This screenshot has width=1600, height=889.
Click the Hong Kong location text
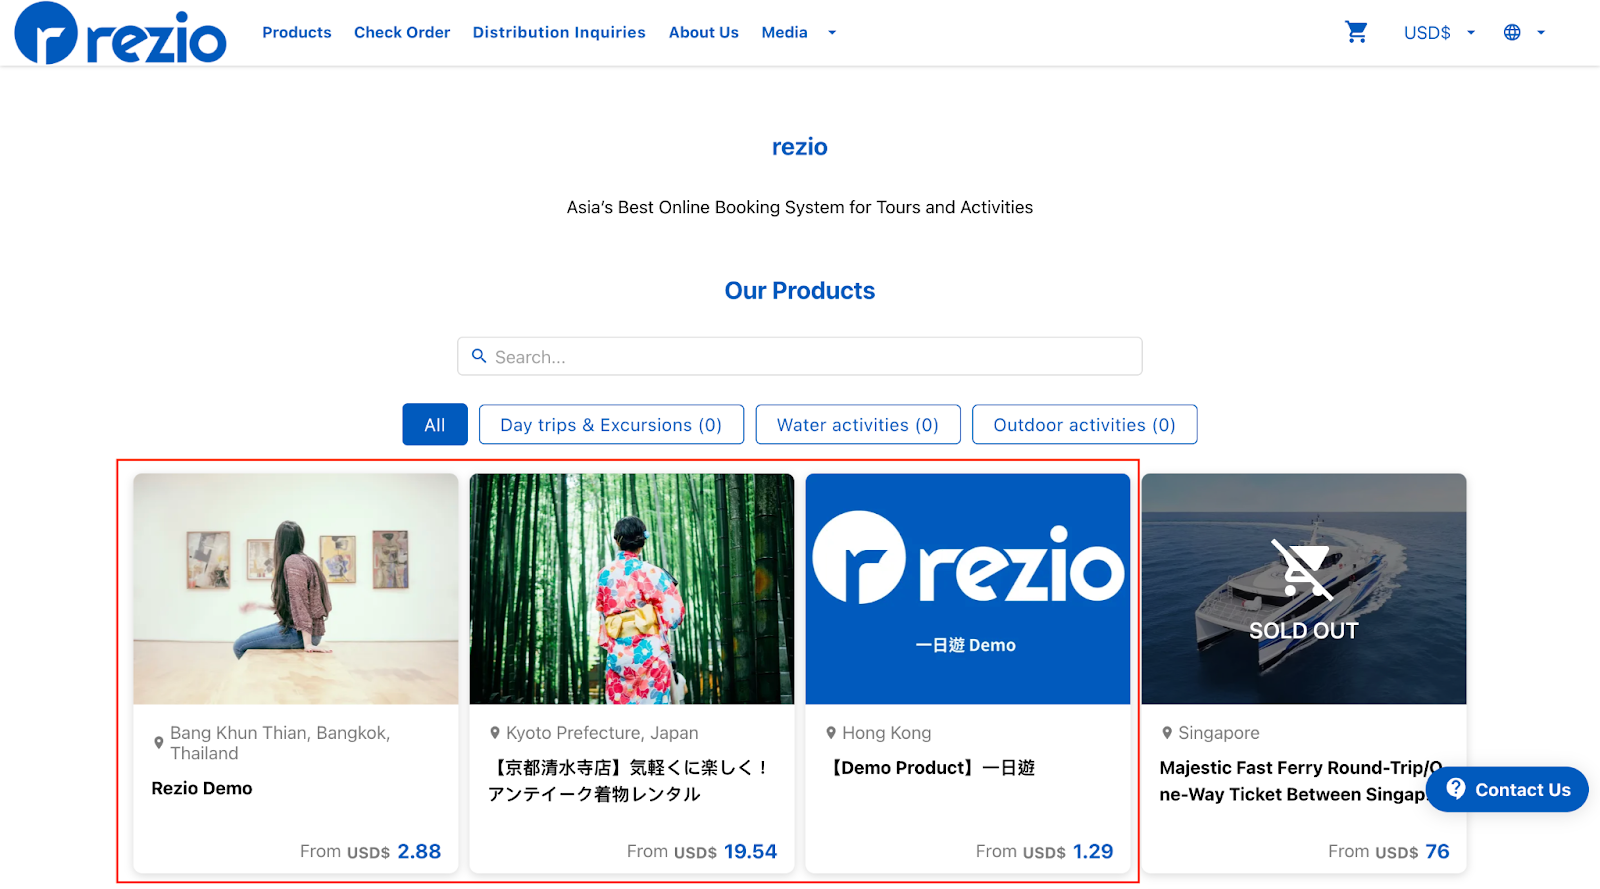(x=886, y=733)
